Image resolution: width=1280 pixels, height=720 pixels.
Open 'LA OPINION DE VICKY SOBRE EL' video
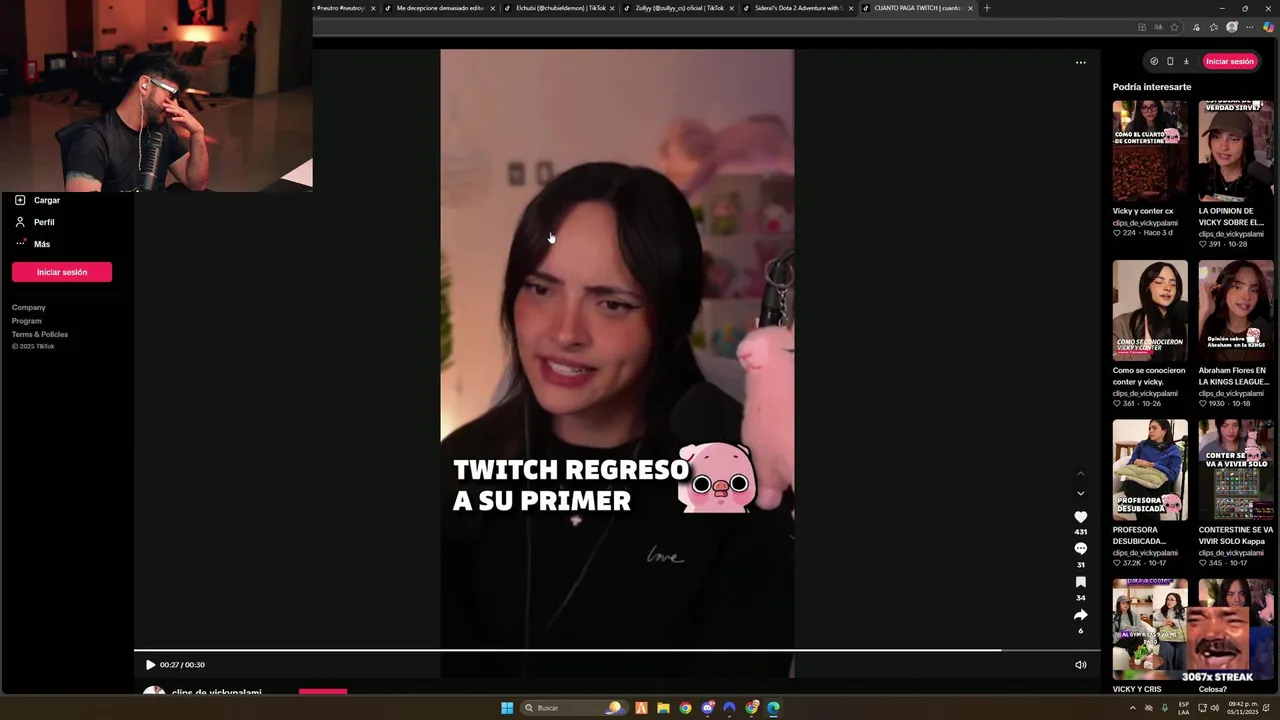1236,150
